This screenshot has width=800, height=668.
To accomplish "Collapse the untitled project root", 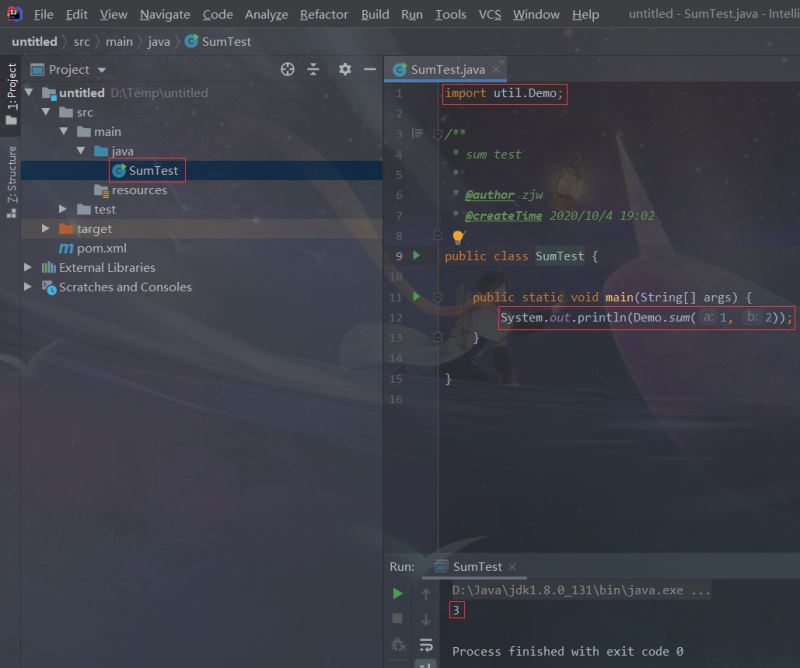I will (x=29, y=92).
